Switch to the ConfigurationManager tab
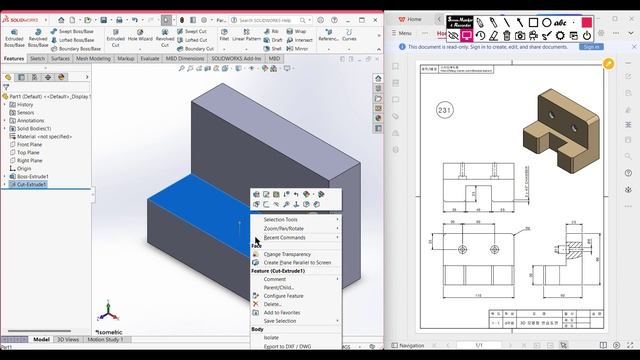Image resolution: width=640 pixels, height=360 pixels. 35,77
